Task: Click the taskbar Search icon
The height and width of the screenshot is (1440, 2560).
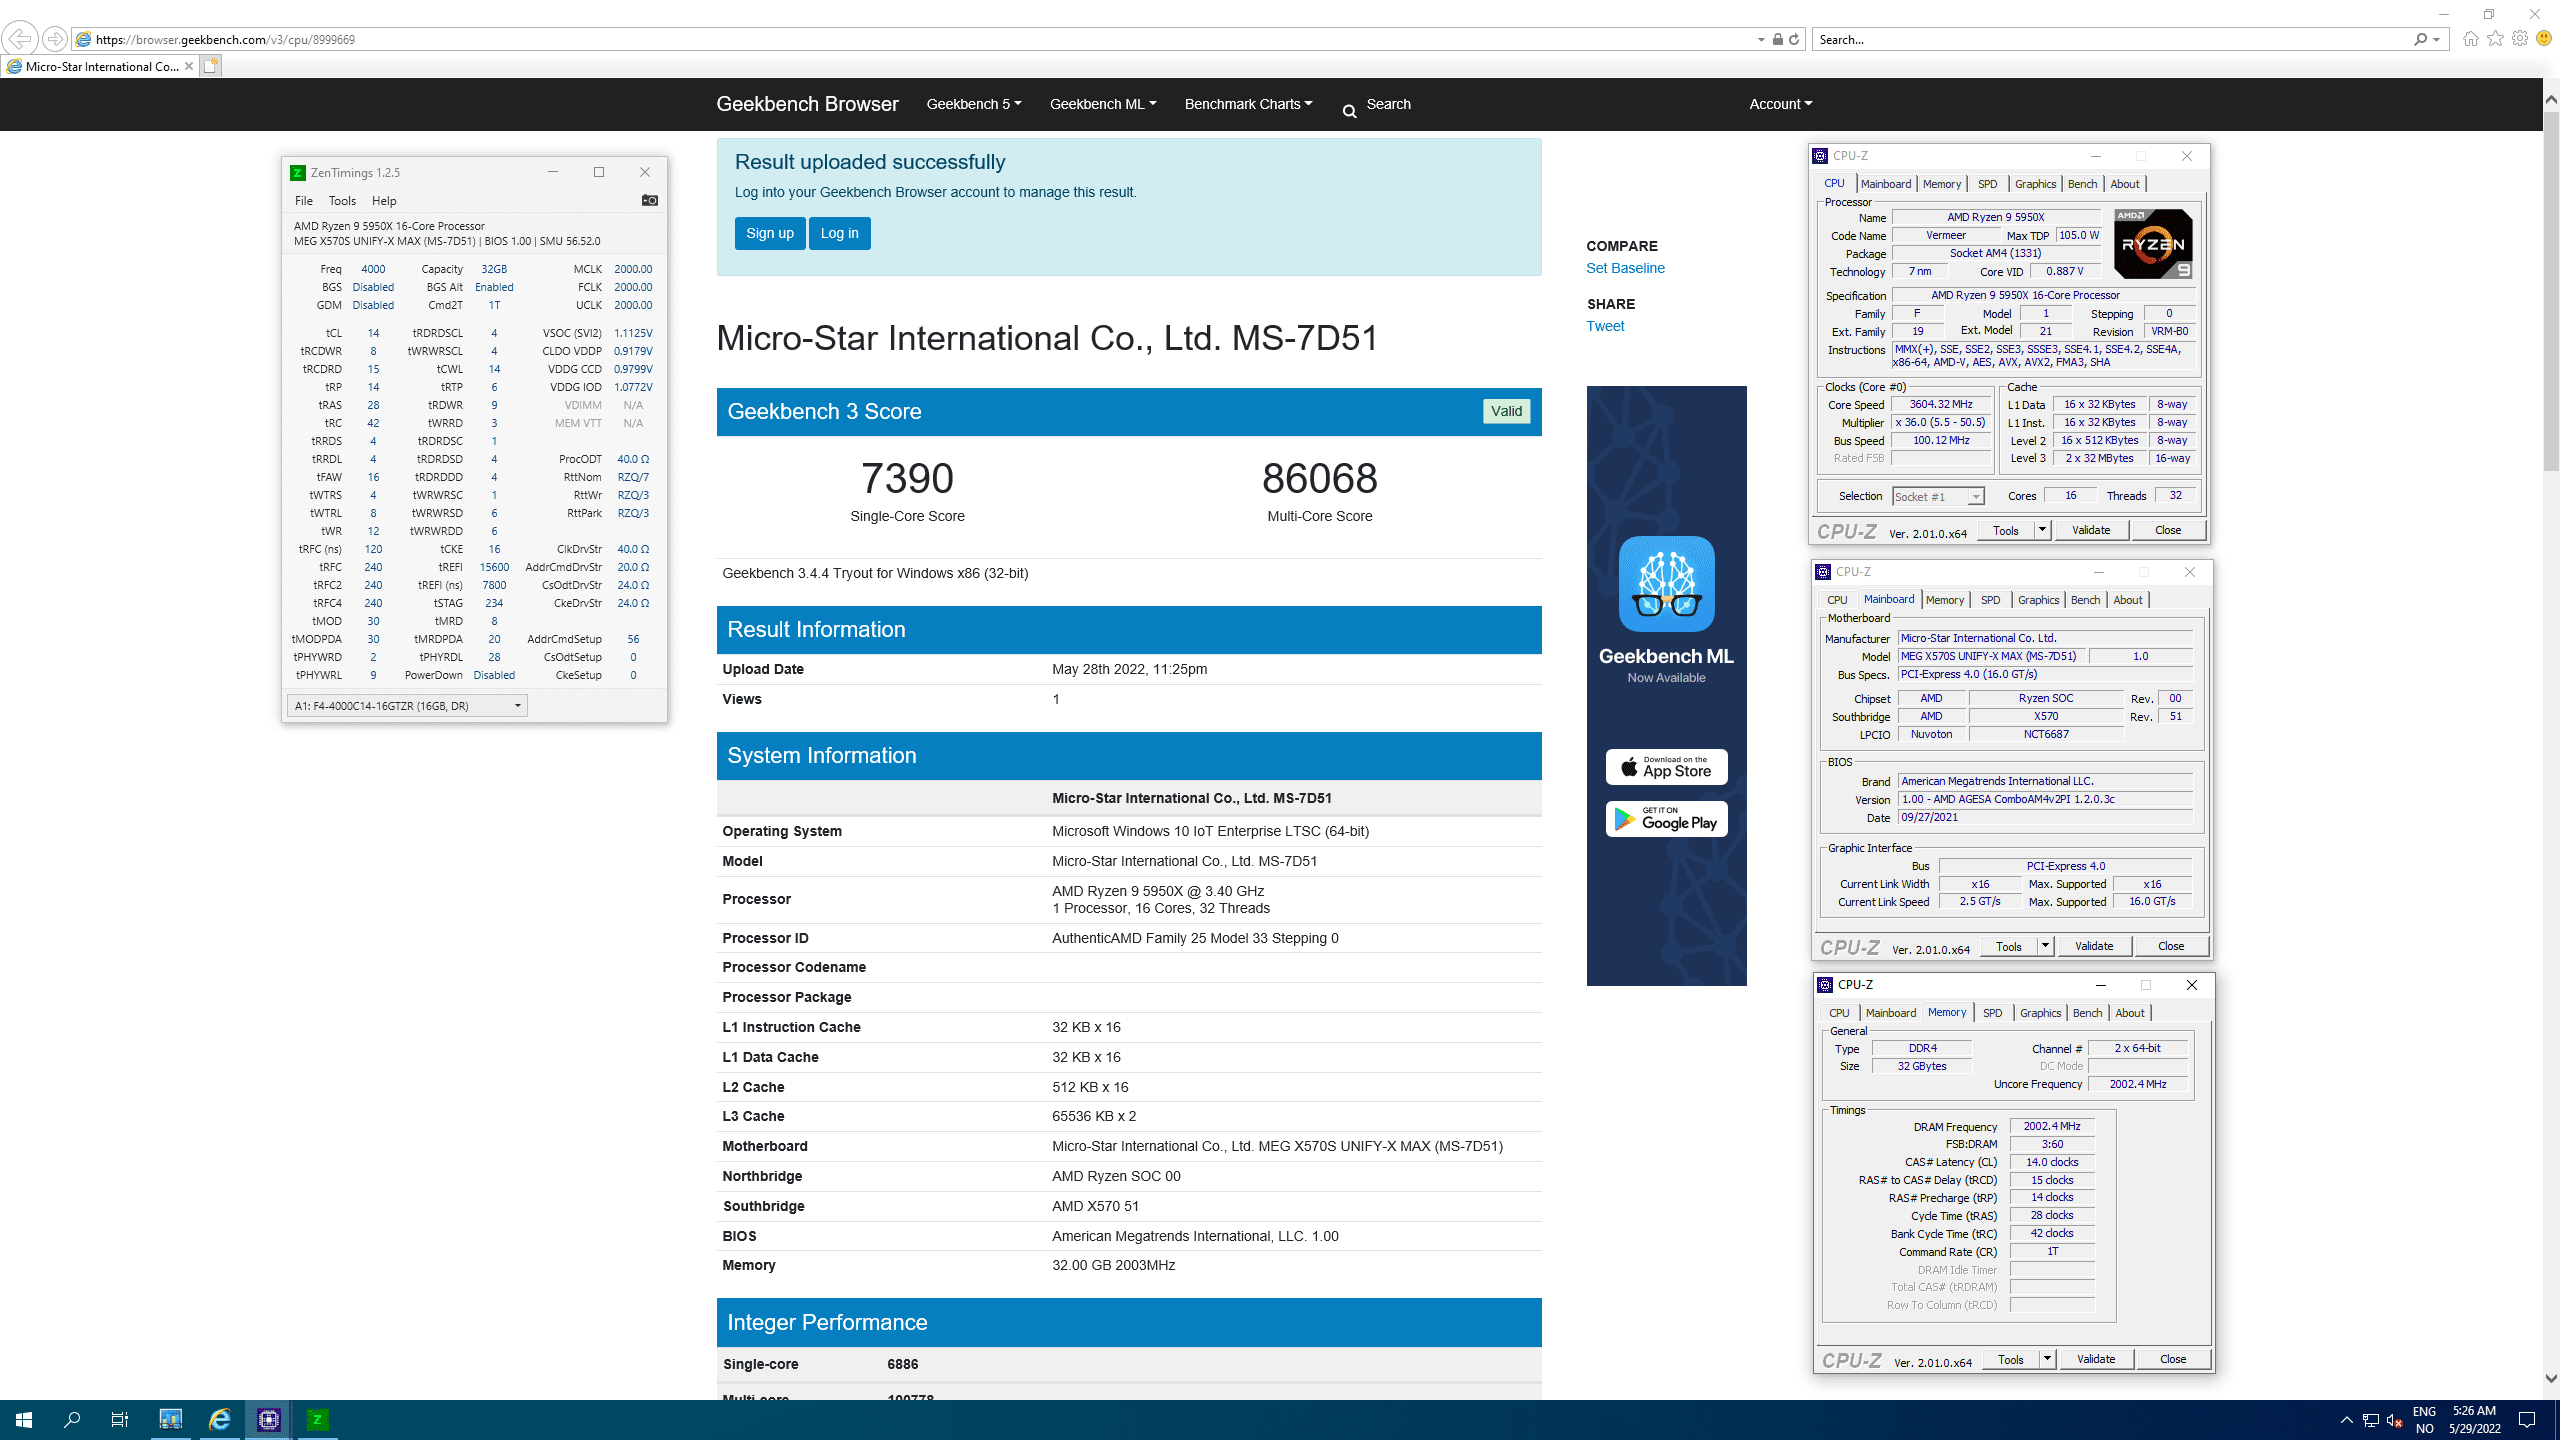Action: point(72,1419)
